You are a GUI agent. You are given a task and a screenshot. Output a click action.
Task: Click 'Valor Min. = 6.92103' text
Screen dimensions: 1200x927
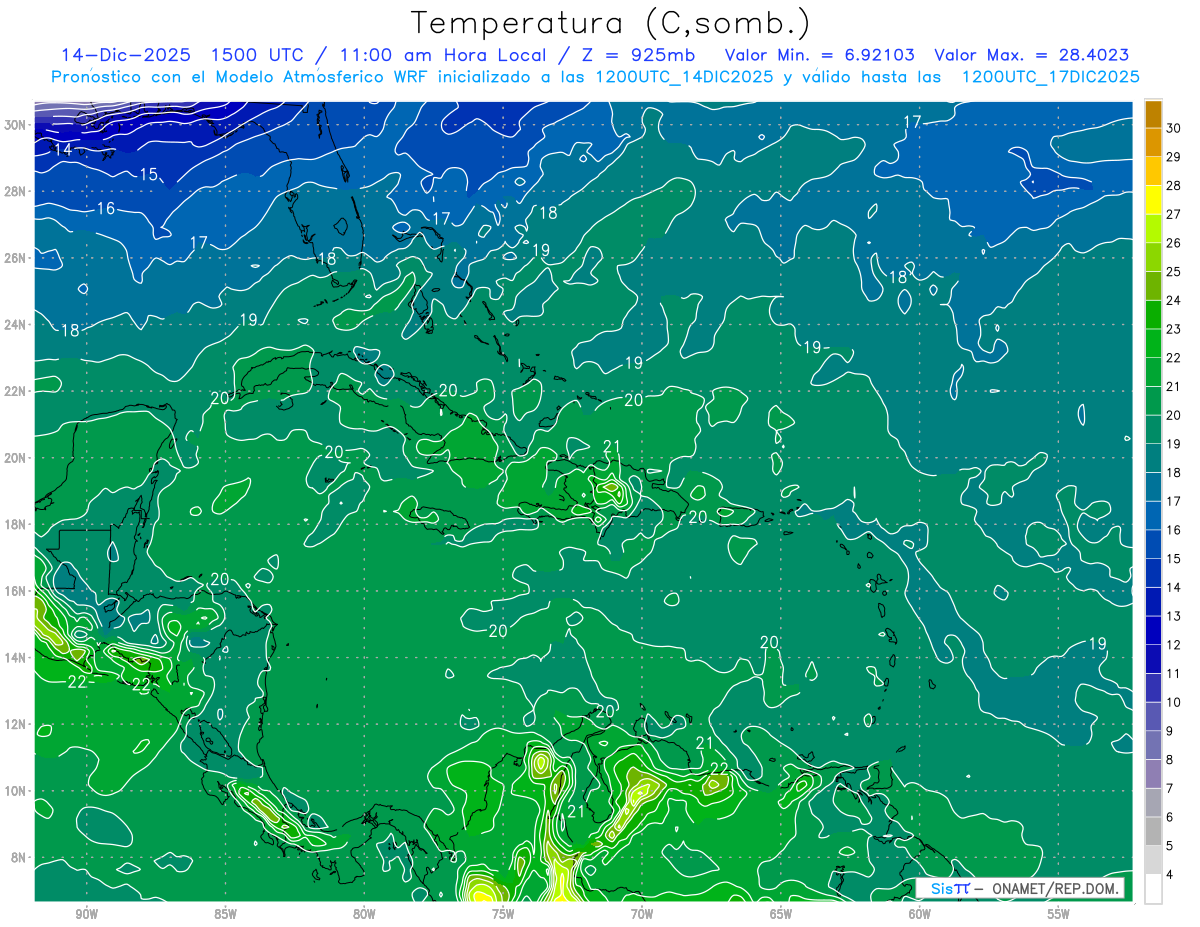[x=819, y=55]
